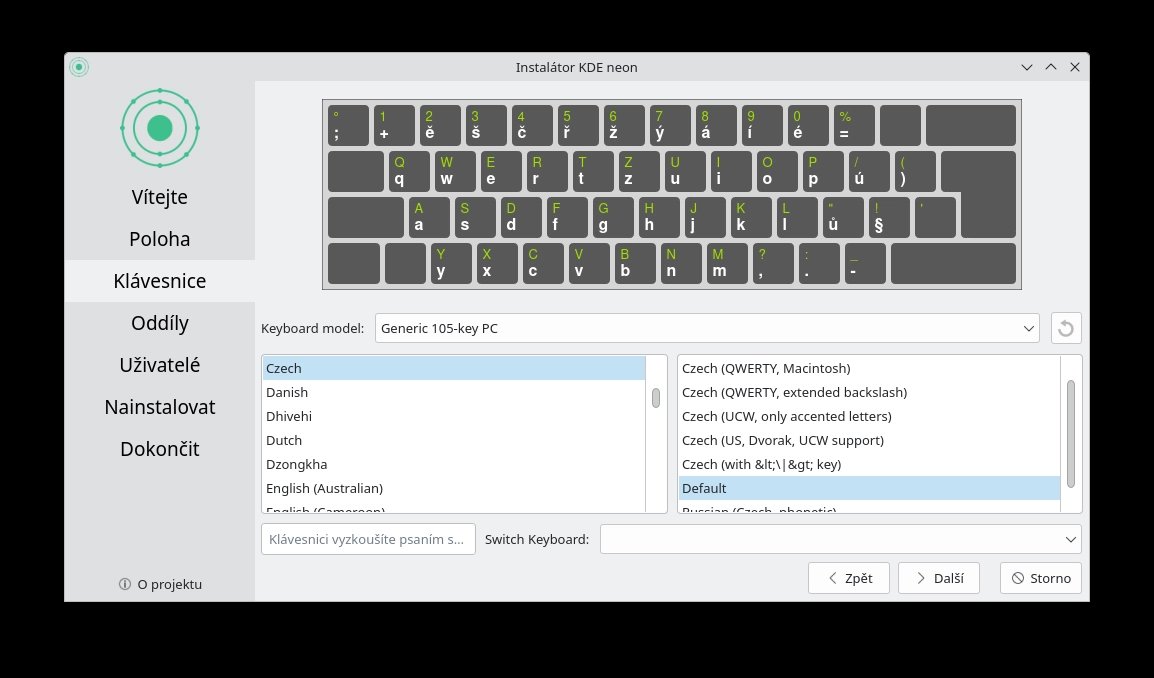Image resolution: width=1154 pixels, height=678 pixels.
Task: Click the variant list scrollbar handle
Action: (1071, 434)
